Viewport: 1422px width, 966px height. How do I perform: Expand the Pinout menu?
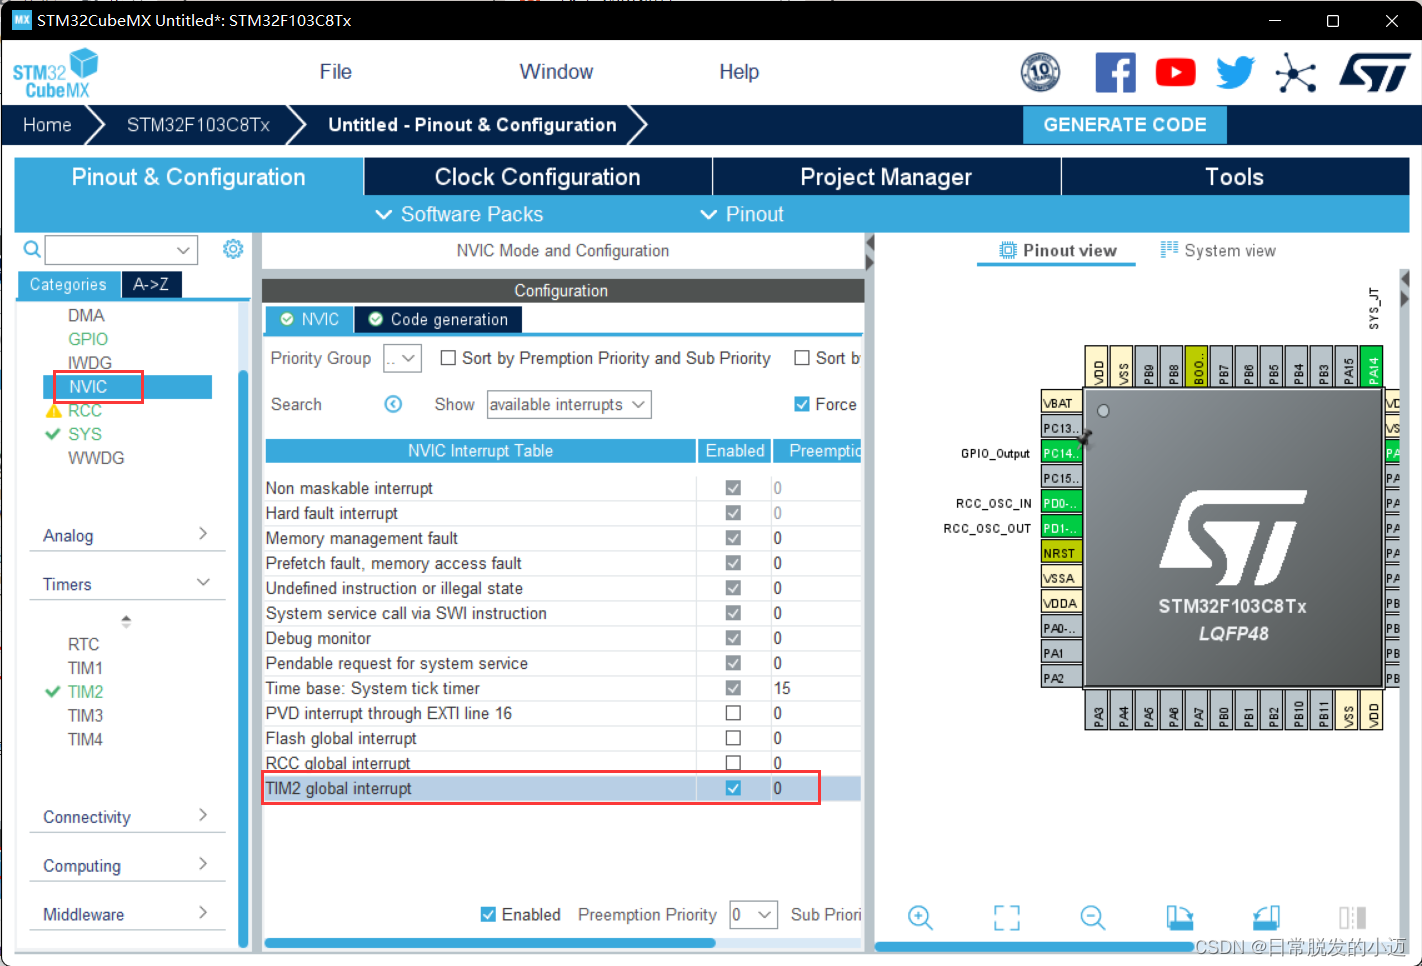coord(742,214)
